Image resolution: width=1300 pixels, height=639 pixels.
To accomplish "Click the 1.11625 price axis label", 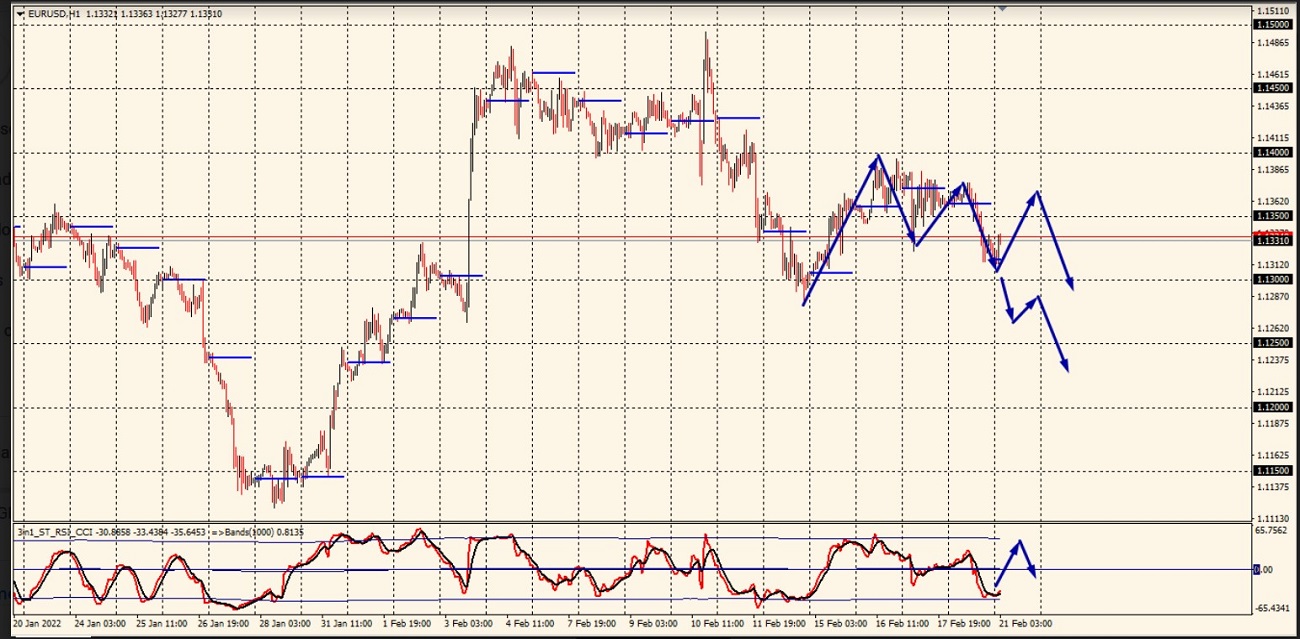I will pyautogui.click(x=1274, y=455).
